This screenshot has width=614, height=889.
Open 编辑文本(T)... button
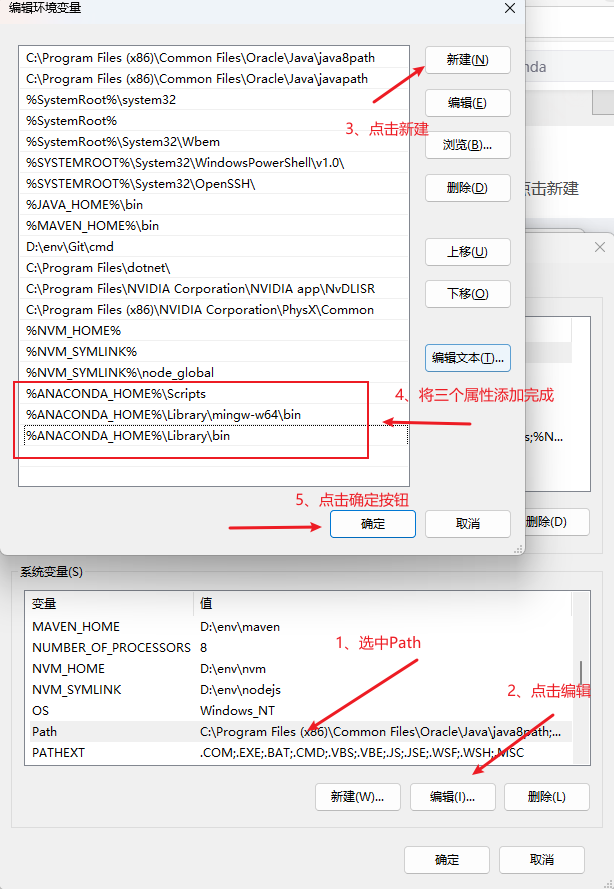tap(468, 358)
